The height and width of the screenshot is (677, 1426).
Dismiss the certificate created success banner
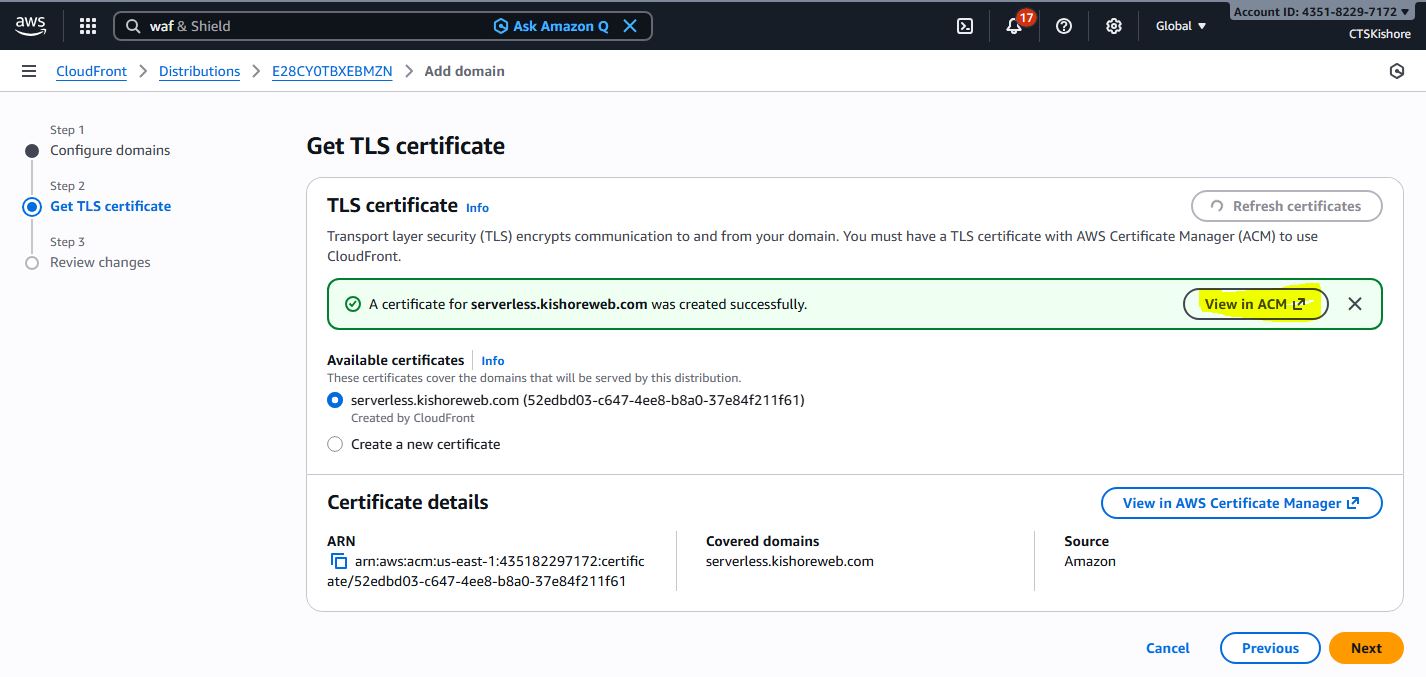[1355, 304]
